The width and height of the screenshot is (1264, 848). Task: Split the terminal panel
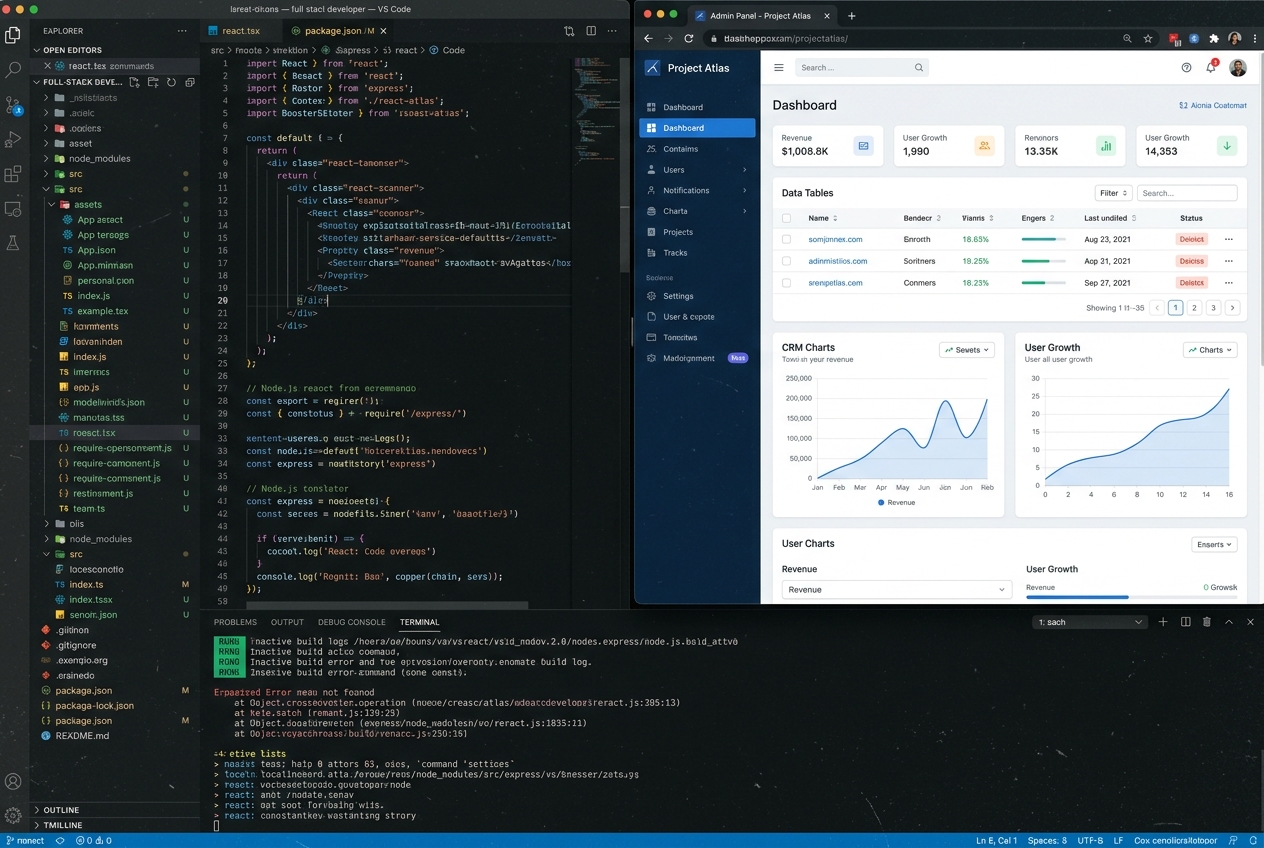tap(1185, 622)
